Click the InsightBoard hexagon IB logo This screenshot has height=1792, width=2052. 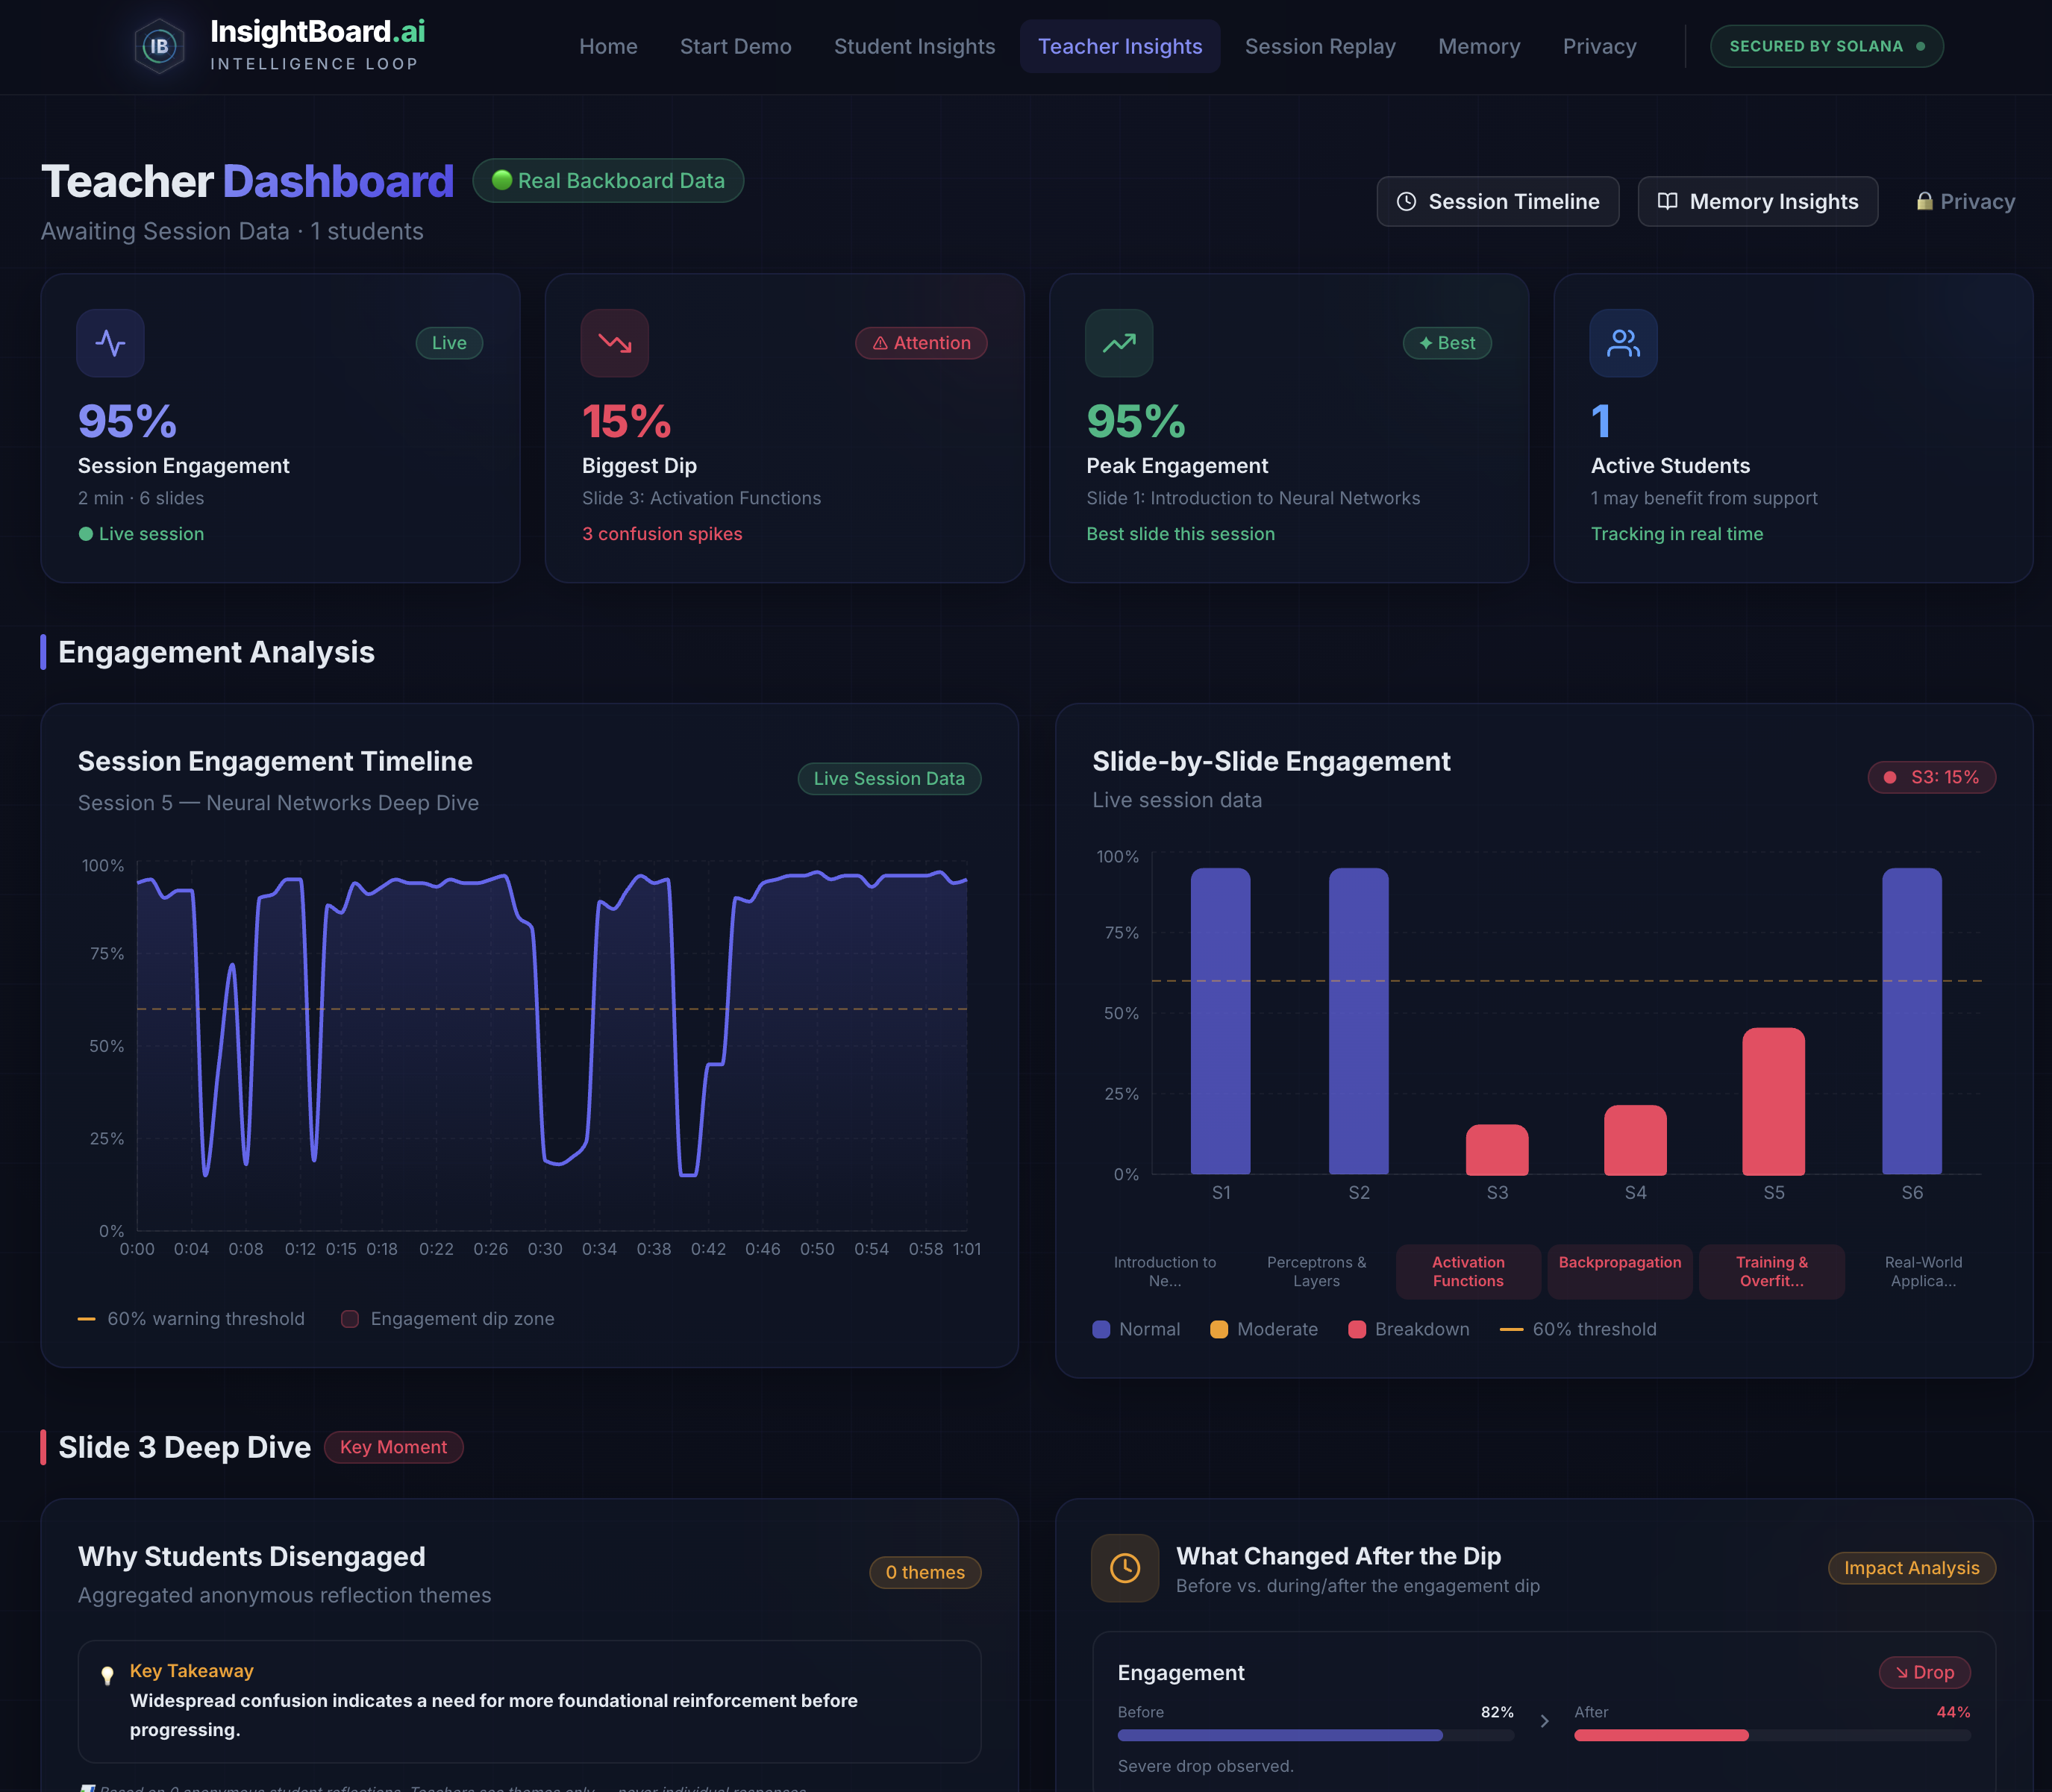pos(159,46)
